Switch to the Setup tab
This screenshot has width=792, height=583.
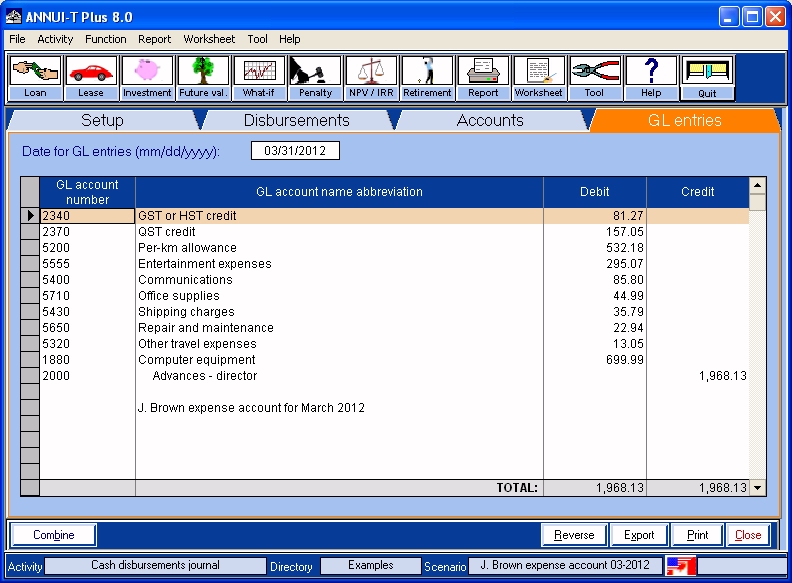tap(103, 120)
